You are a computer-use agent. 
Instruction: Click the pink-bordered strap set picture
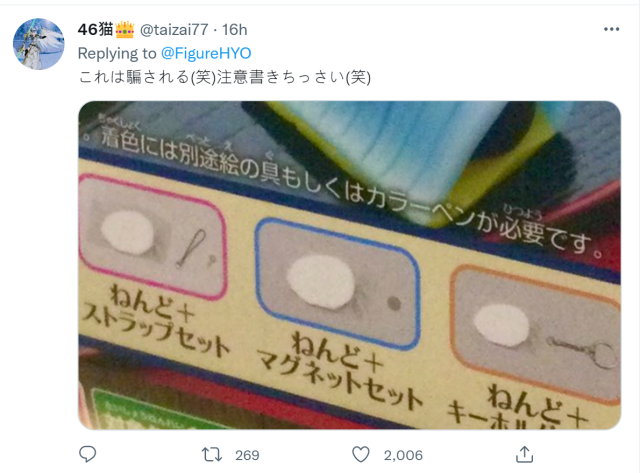pyautogui.click(x=152, y=235)
